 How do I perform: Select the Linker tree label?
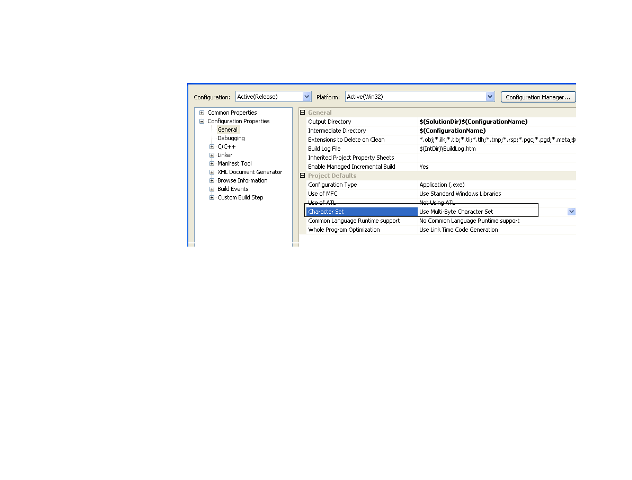coord(225,155)
